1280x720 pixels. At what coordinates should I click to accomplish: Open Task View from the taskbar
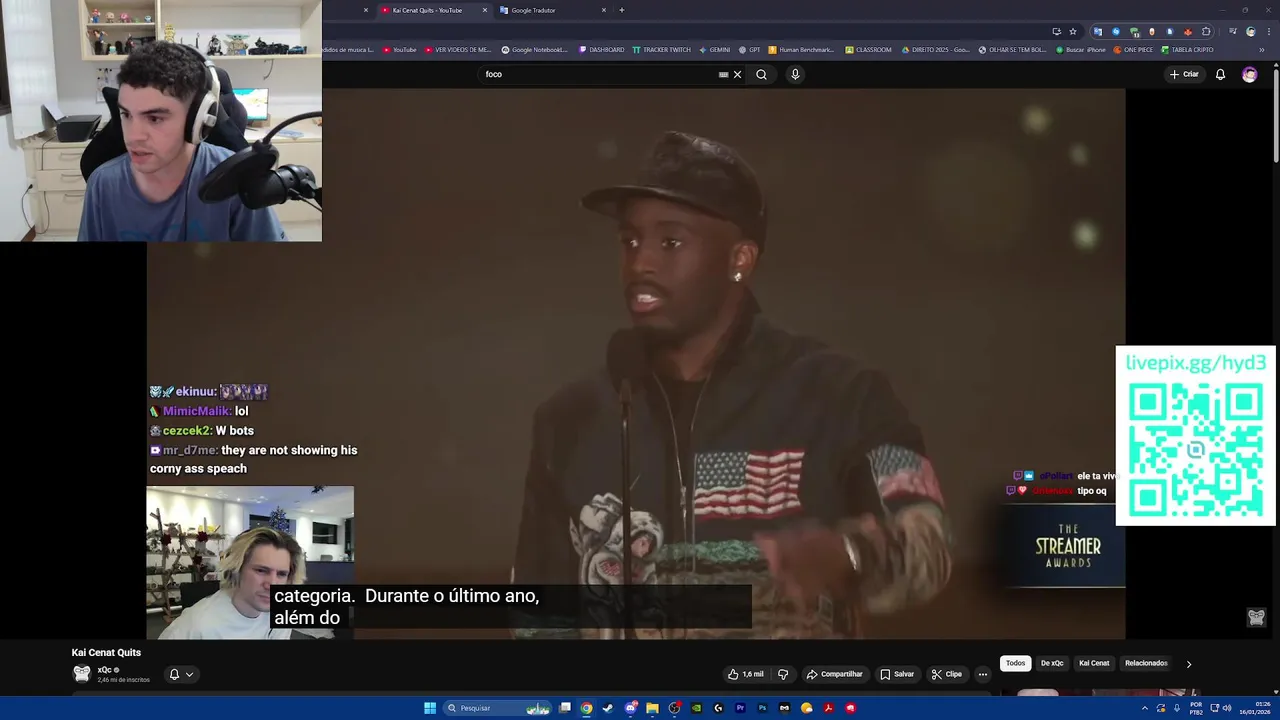pos(564,708)
